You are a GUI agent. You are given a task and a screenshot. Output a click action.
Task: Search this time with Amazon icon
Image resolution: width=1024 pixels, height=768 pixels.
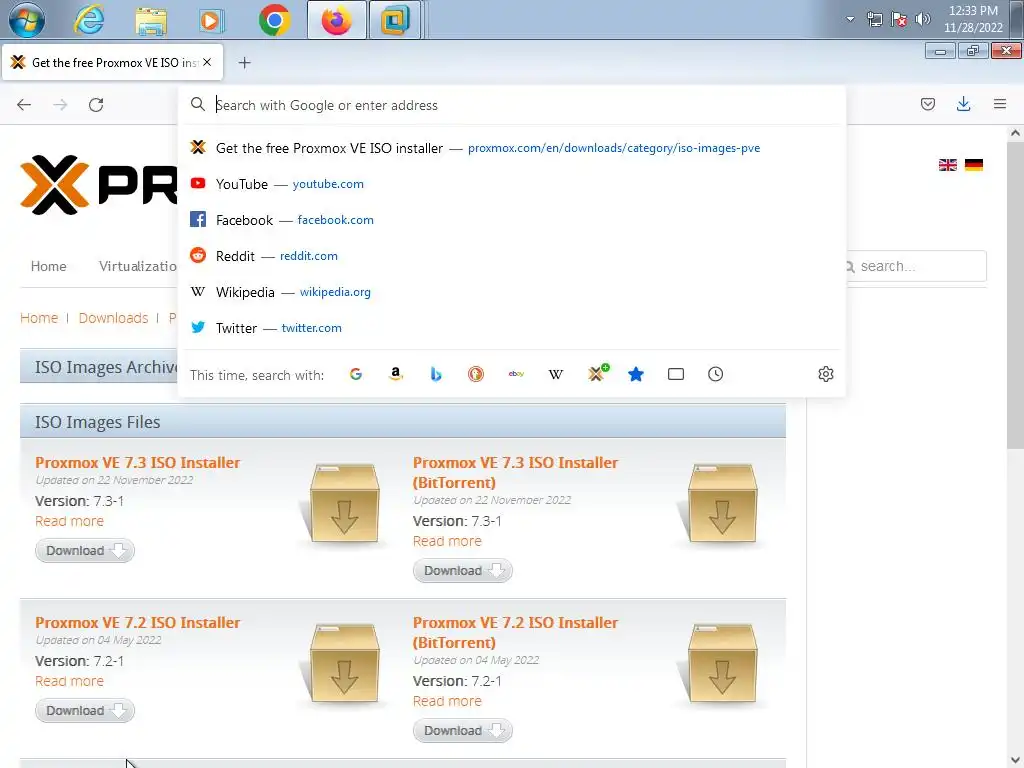(396, 374)
